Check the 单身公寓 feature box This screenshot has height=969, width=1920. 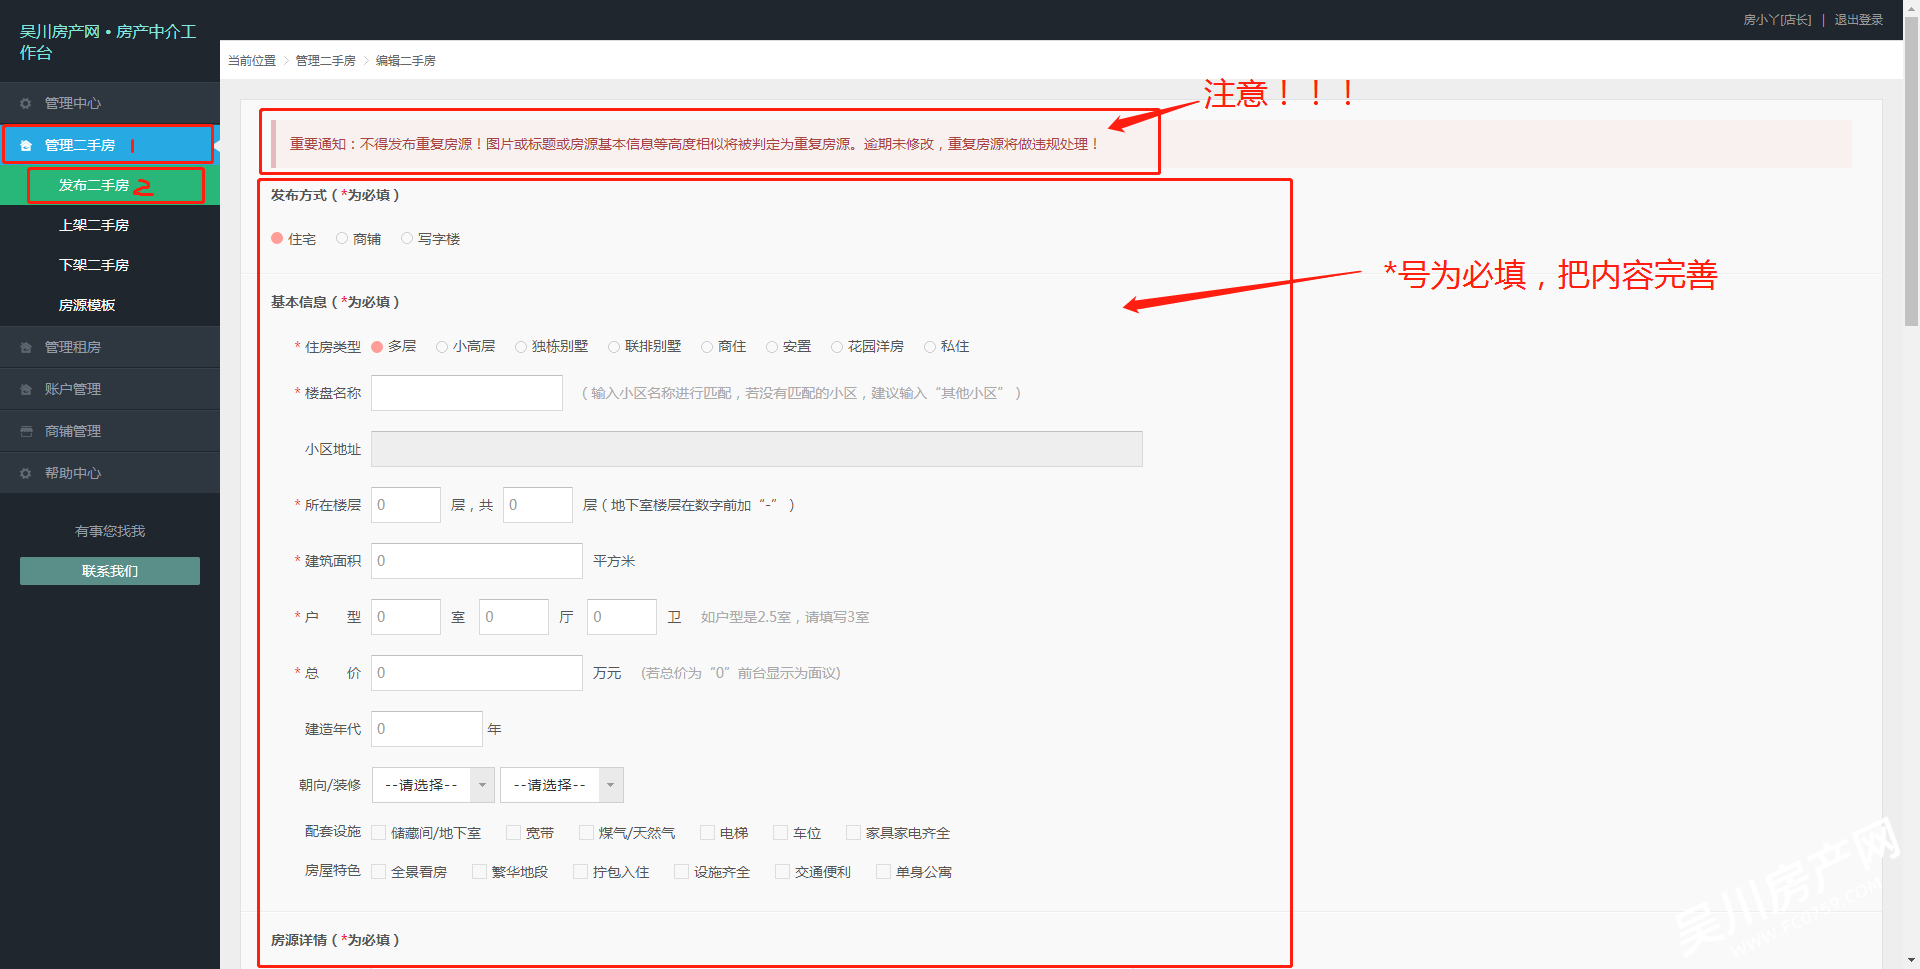pyautogui.click(x=884, y=871)
